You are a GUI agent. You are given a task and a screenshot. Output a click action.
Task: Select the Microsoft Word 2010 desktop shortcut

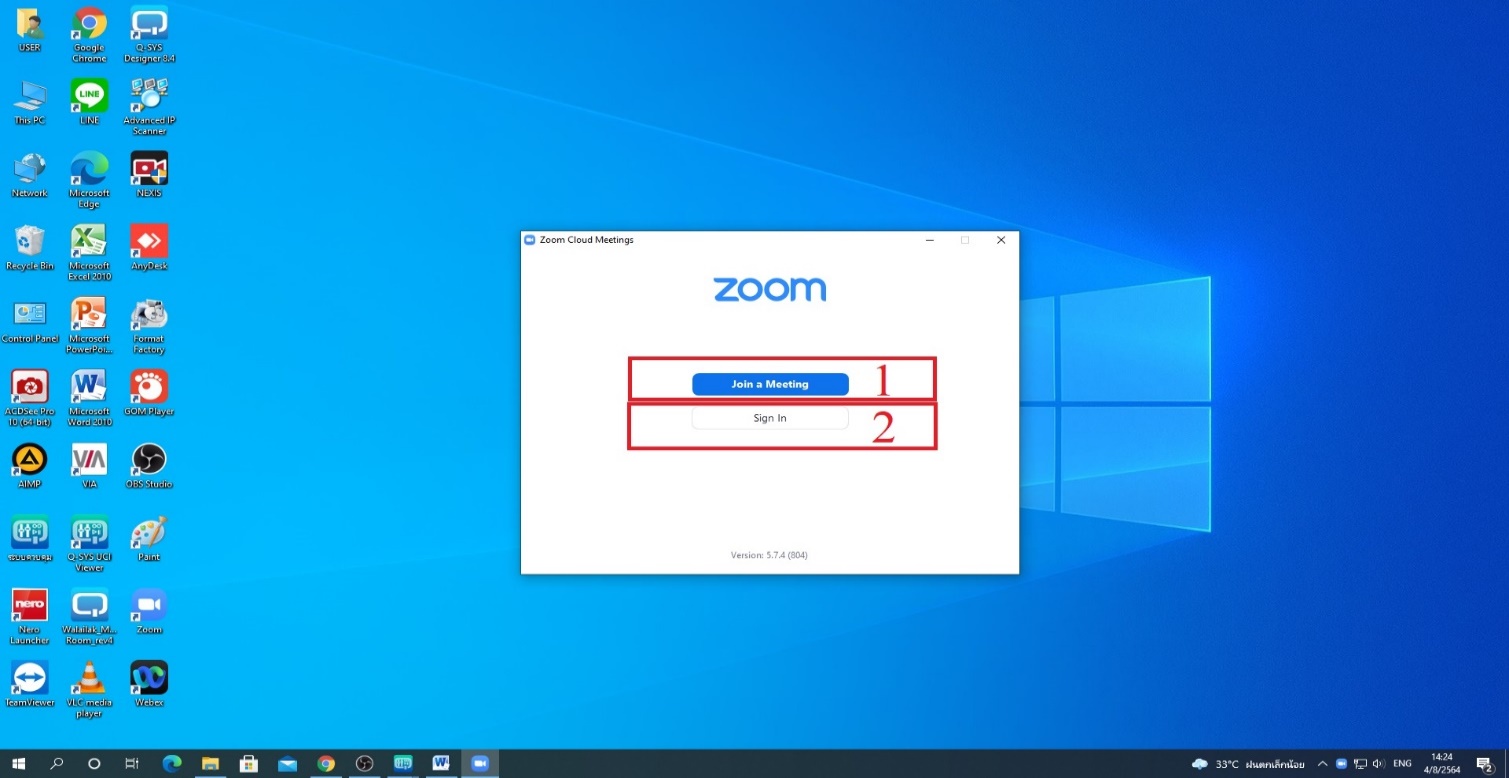[89, 398]
